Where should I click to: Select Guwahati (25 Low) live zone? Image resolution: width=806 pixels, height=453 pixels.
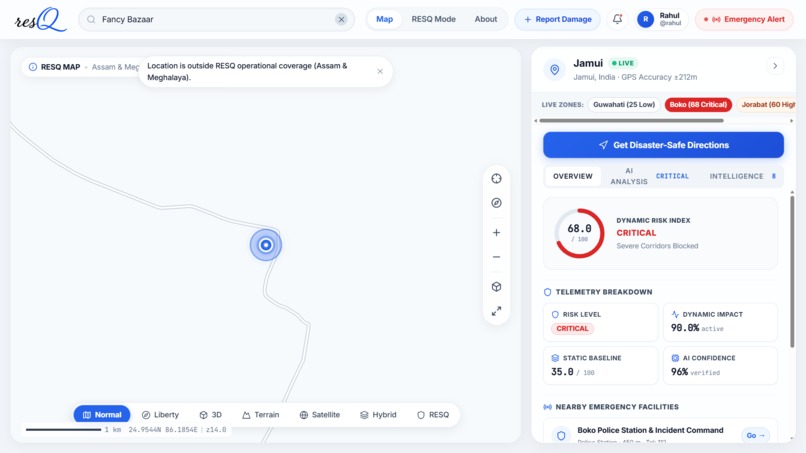[624, 104]
